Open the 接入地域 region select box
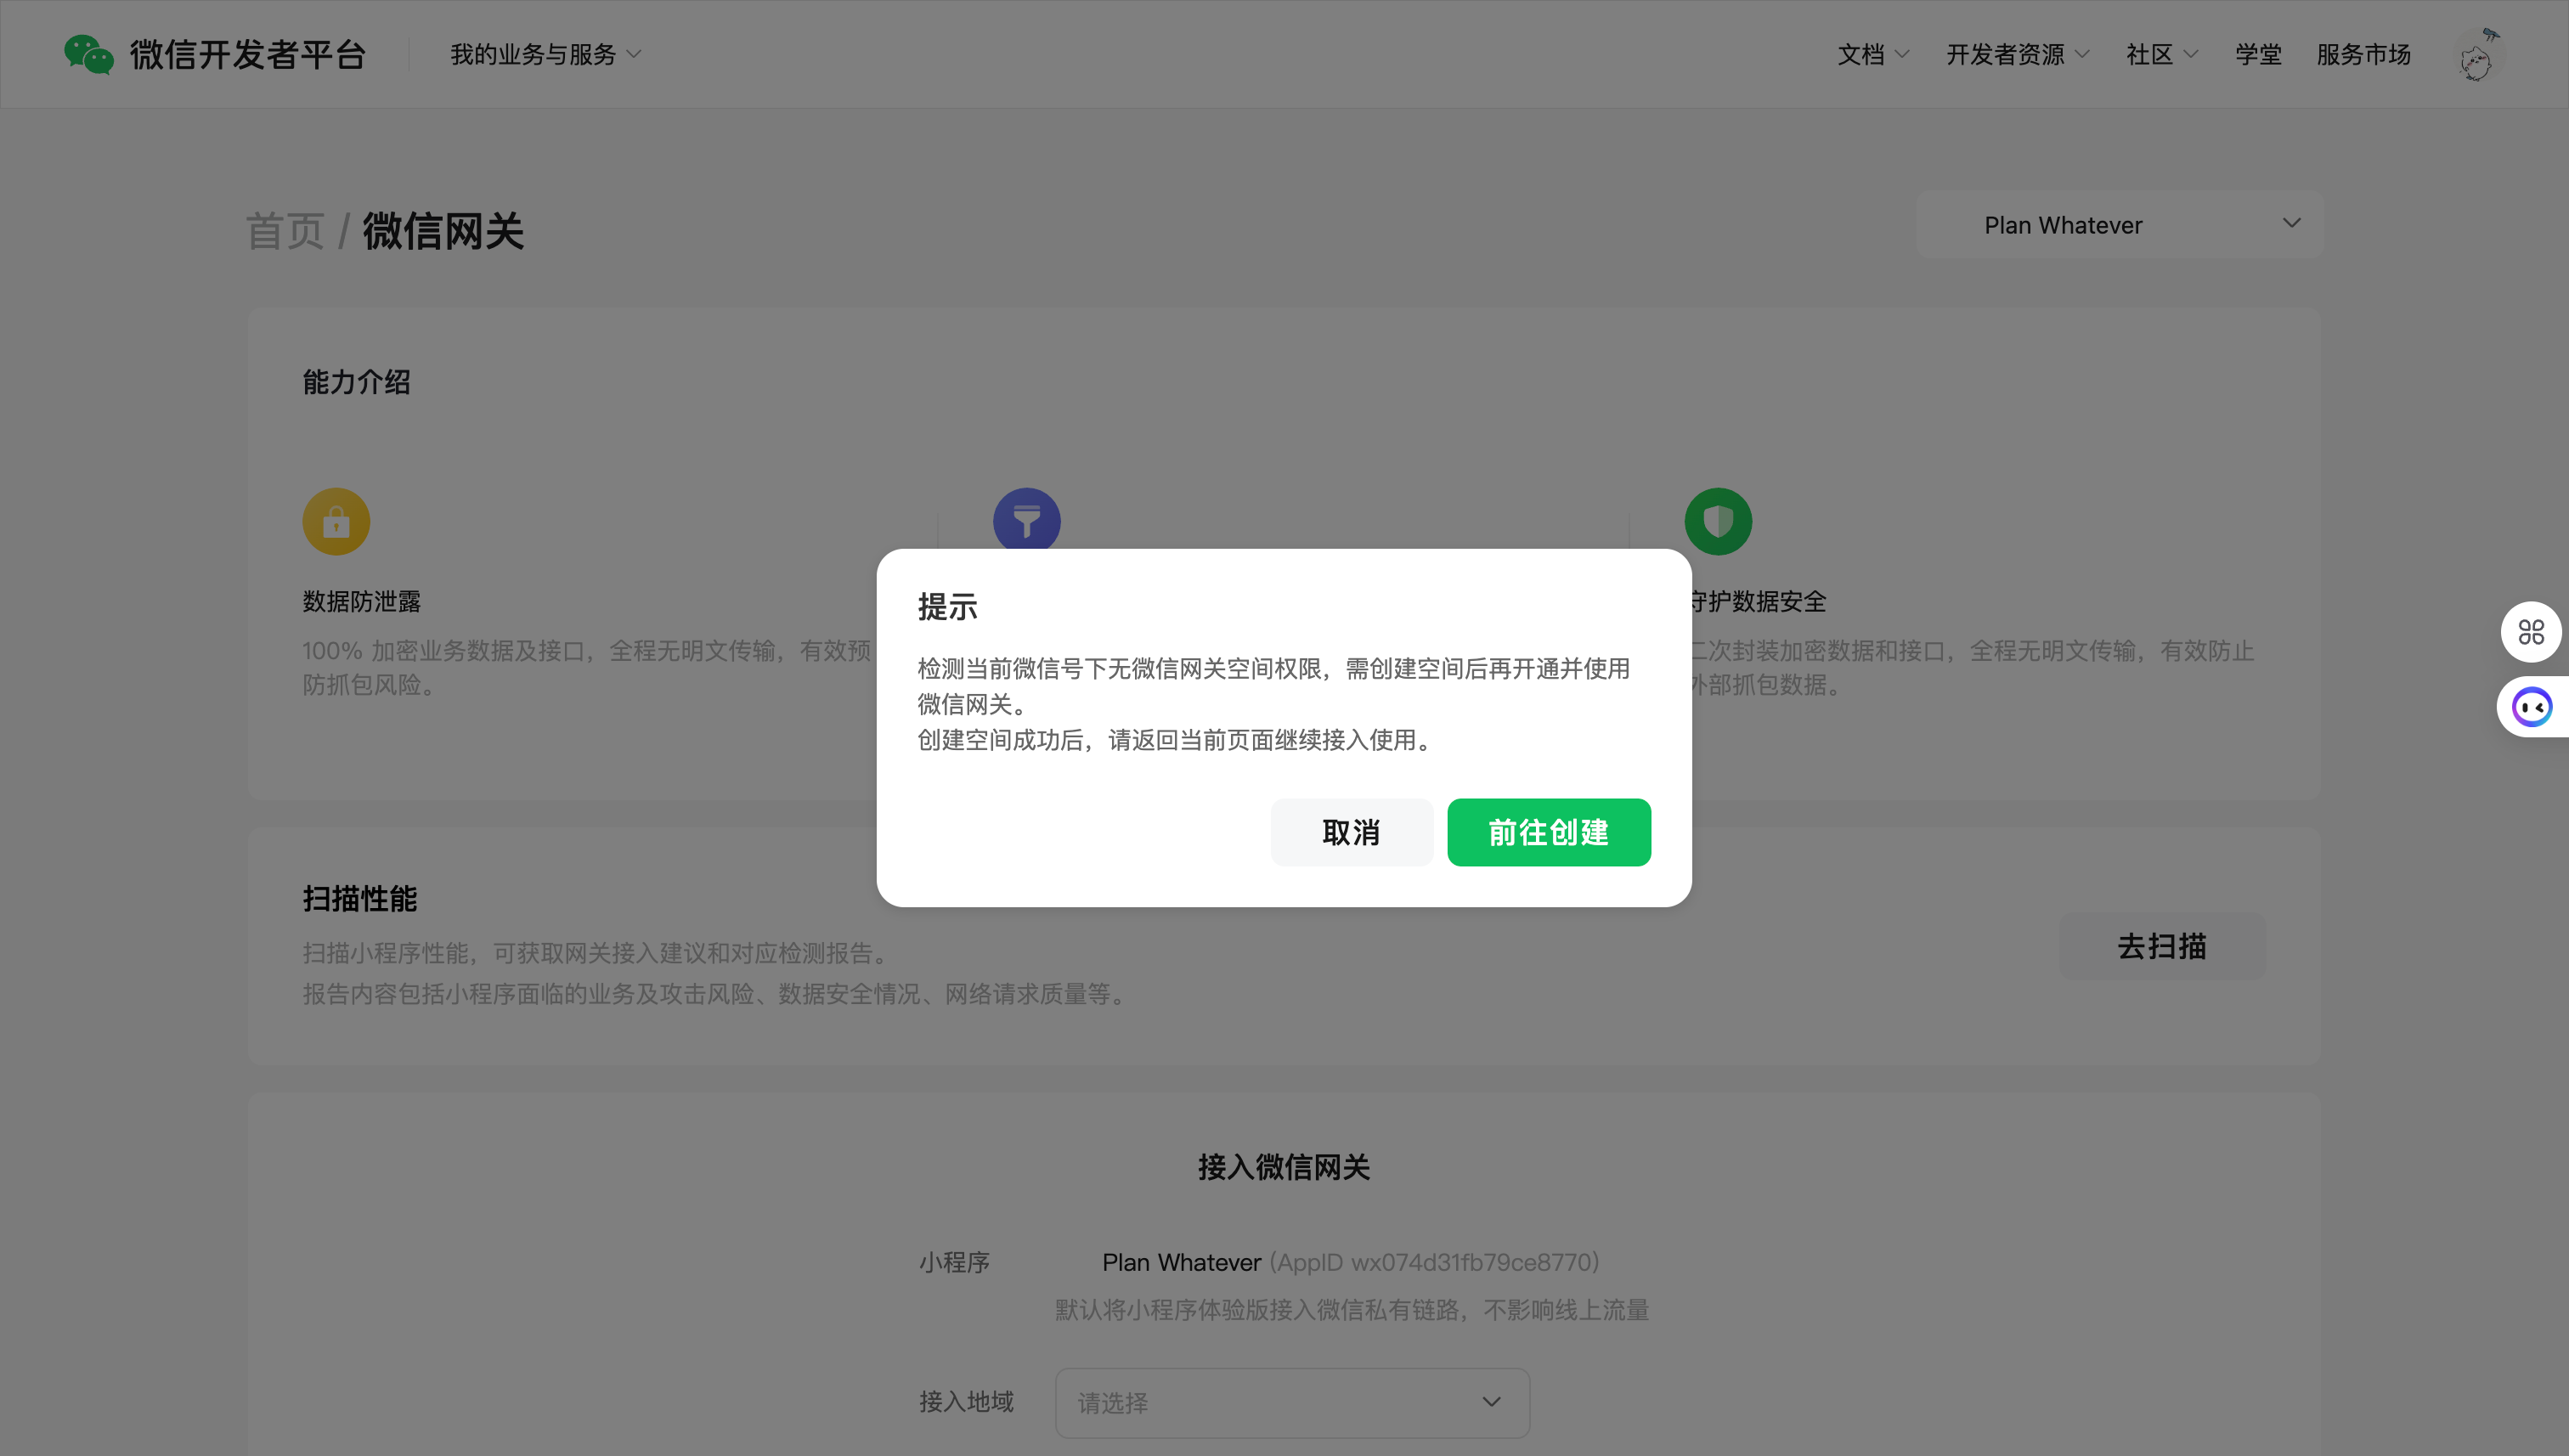This screenshot has width=2569, height=1456. pyautogui.click(x=1291, y=1402)
